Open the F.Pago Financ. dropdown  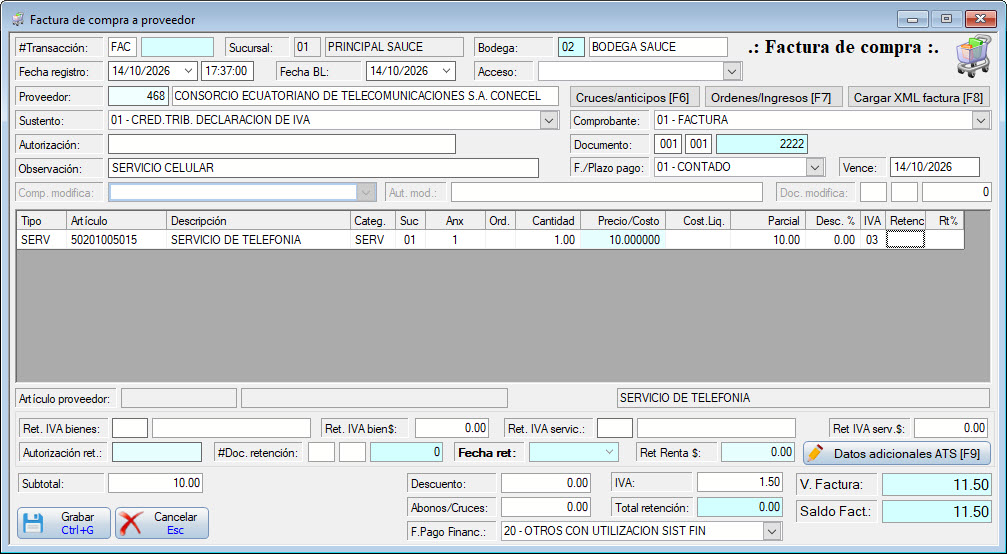click(771, 531)
